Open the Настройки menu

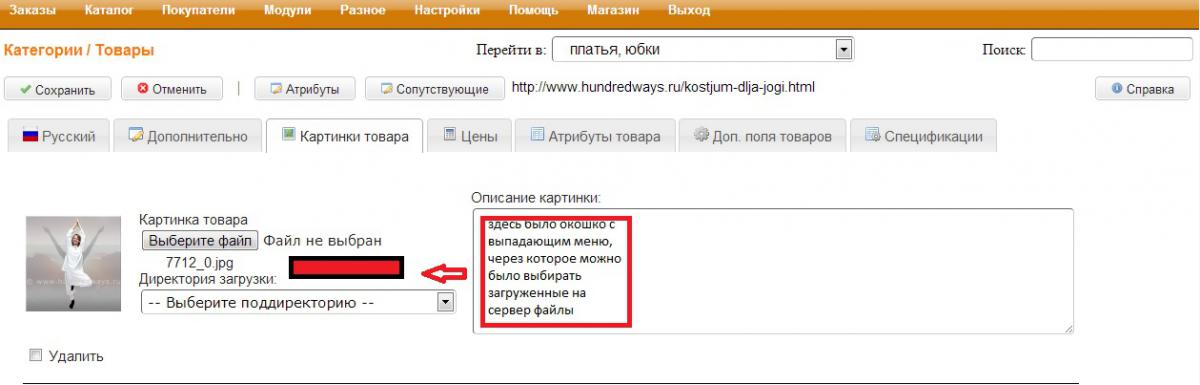[x=446, y=11]
